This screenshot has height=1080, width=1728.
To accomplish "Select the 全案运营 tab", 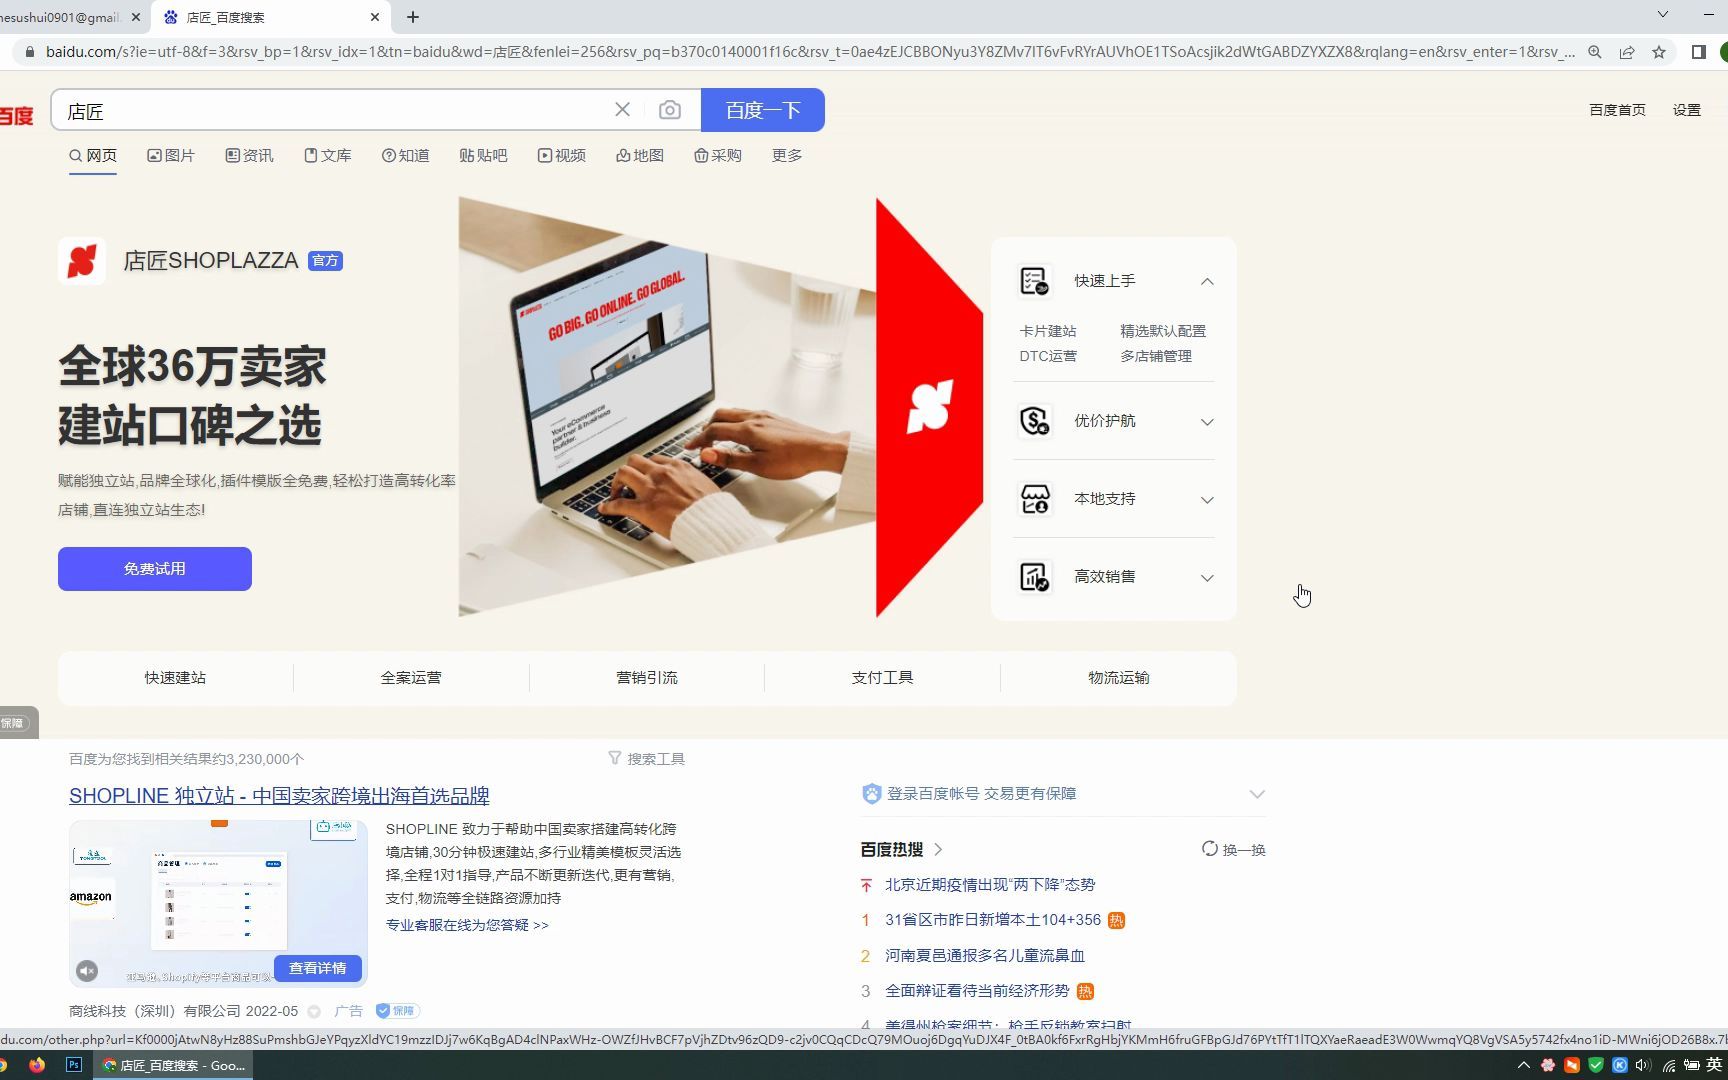I will pyautogui.click(x=411, y=678).
